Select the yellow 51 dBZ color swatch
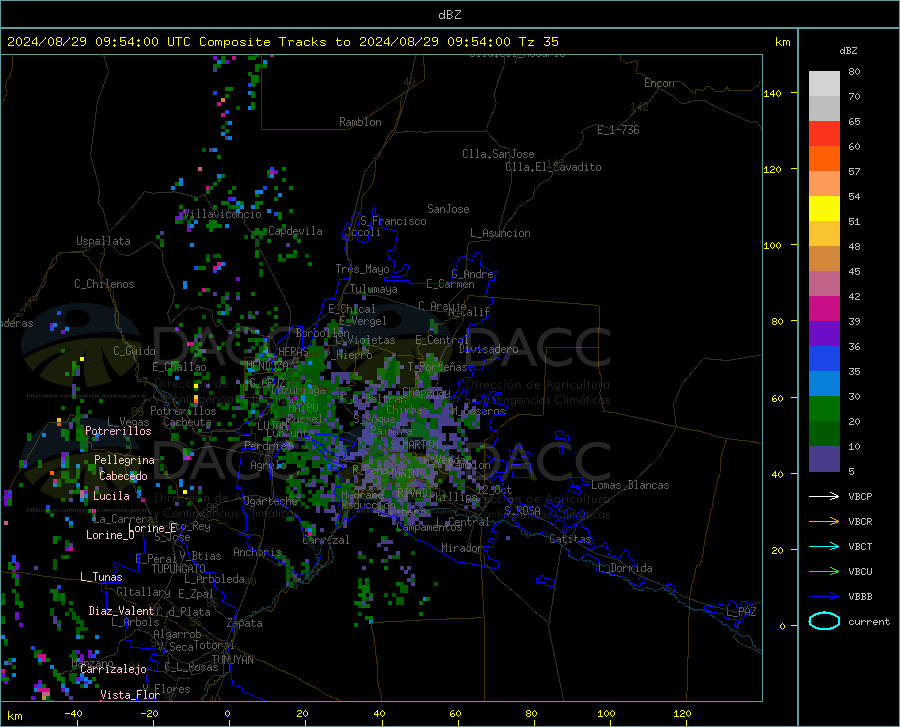 [x=824, y=209]
